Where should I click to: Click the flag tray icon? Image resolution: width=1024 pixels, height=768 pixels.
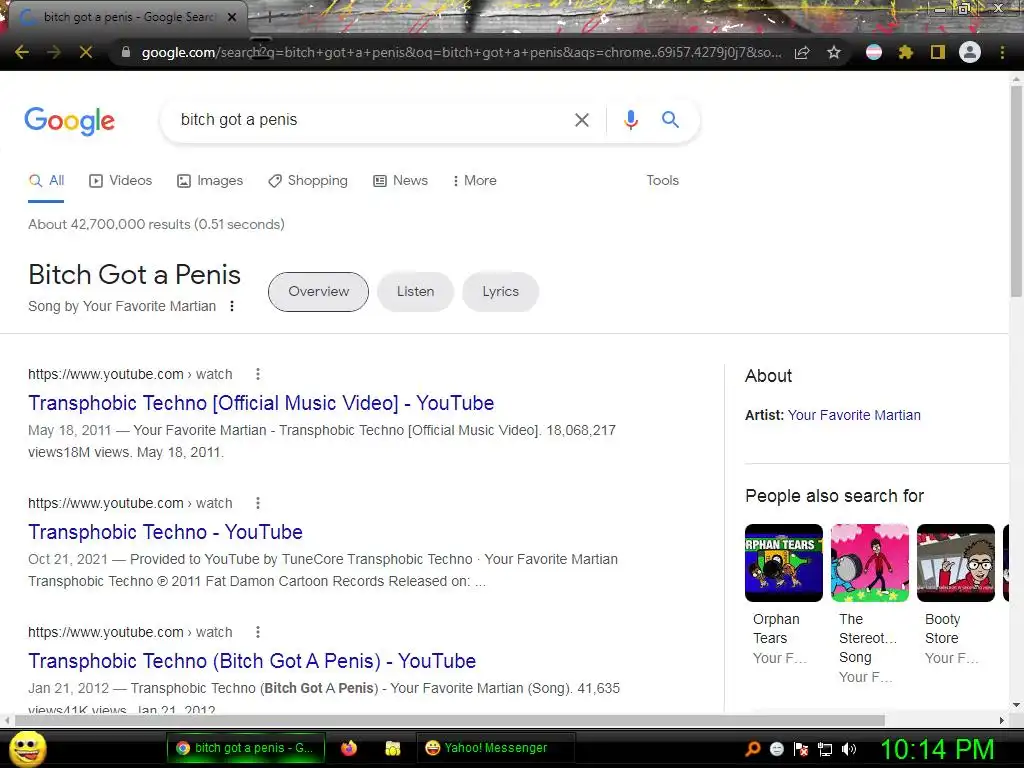pos(801,750)
